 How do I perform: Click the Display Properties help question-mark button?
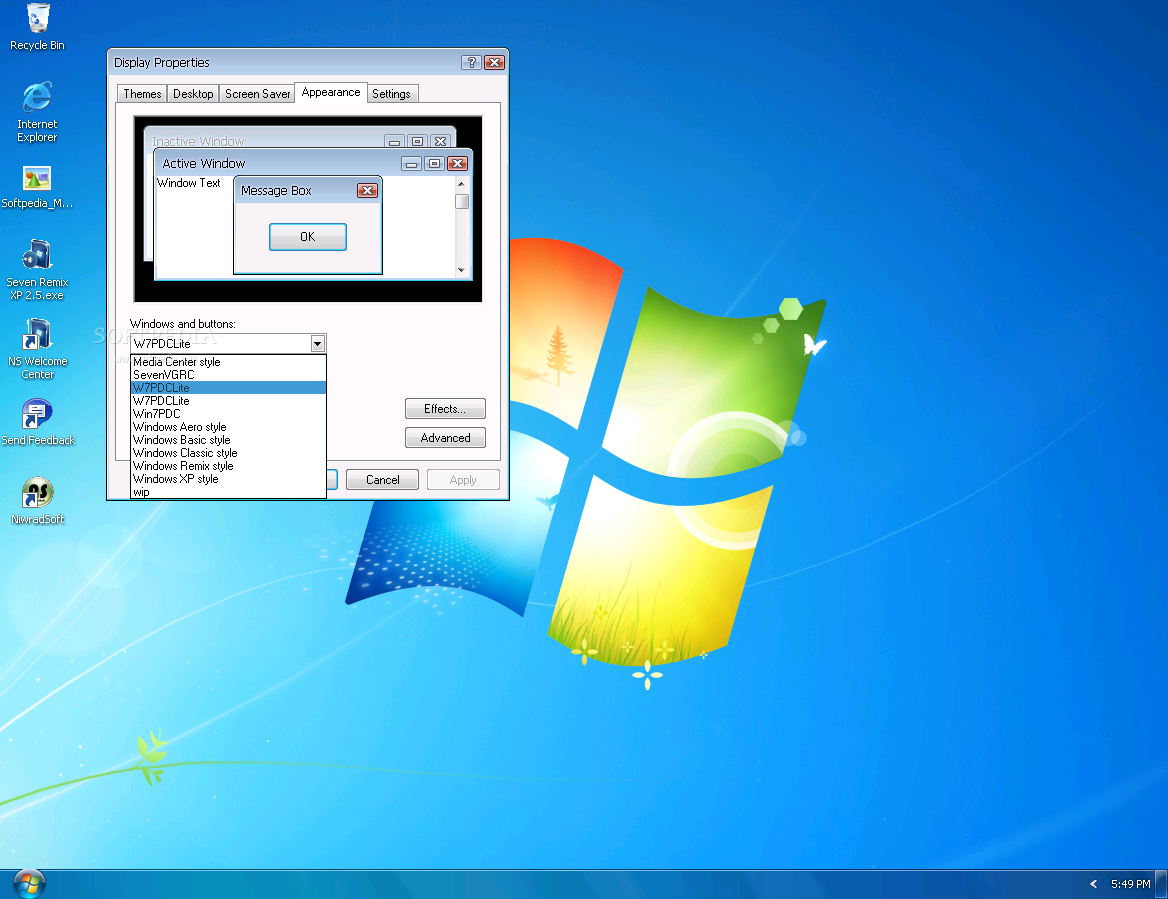pos(471,63)
